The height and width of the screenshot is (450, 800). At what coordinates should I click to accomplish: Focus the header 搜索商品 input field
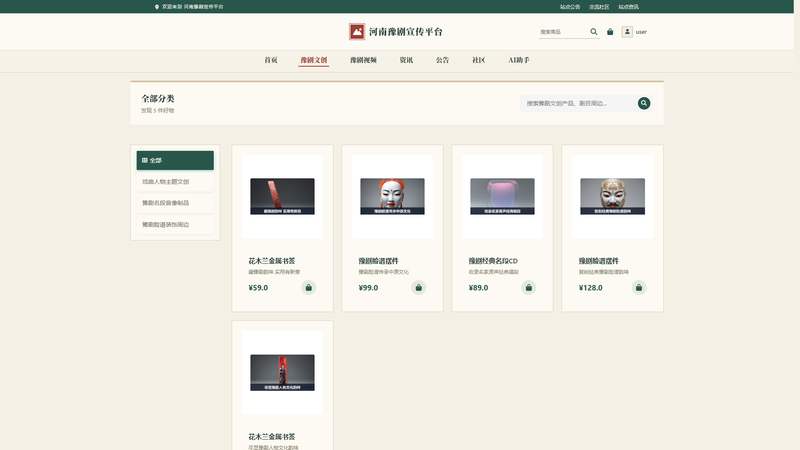coord(563,32)
